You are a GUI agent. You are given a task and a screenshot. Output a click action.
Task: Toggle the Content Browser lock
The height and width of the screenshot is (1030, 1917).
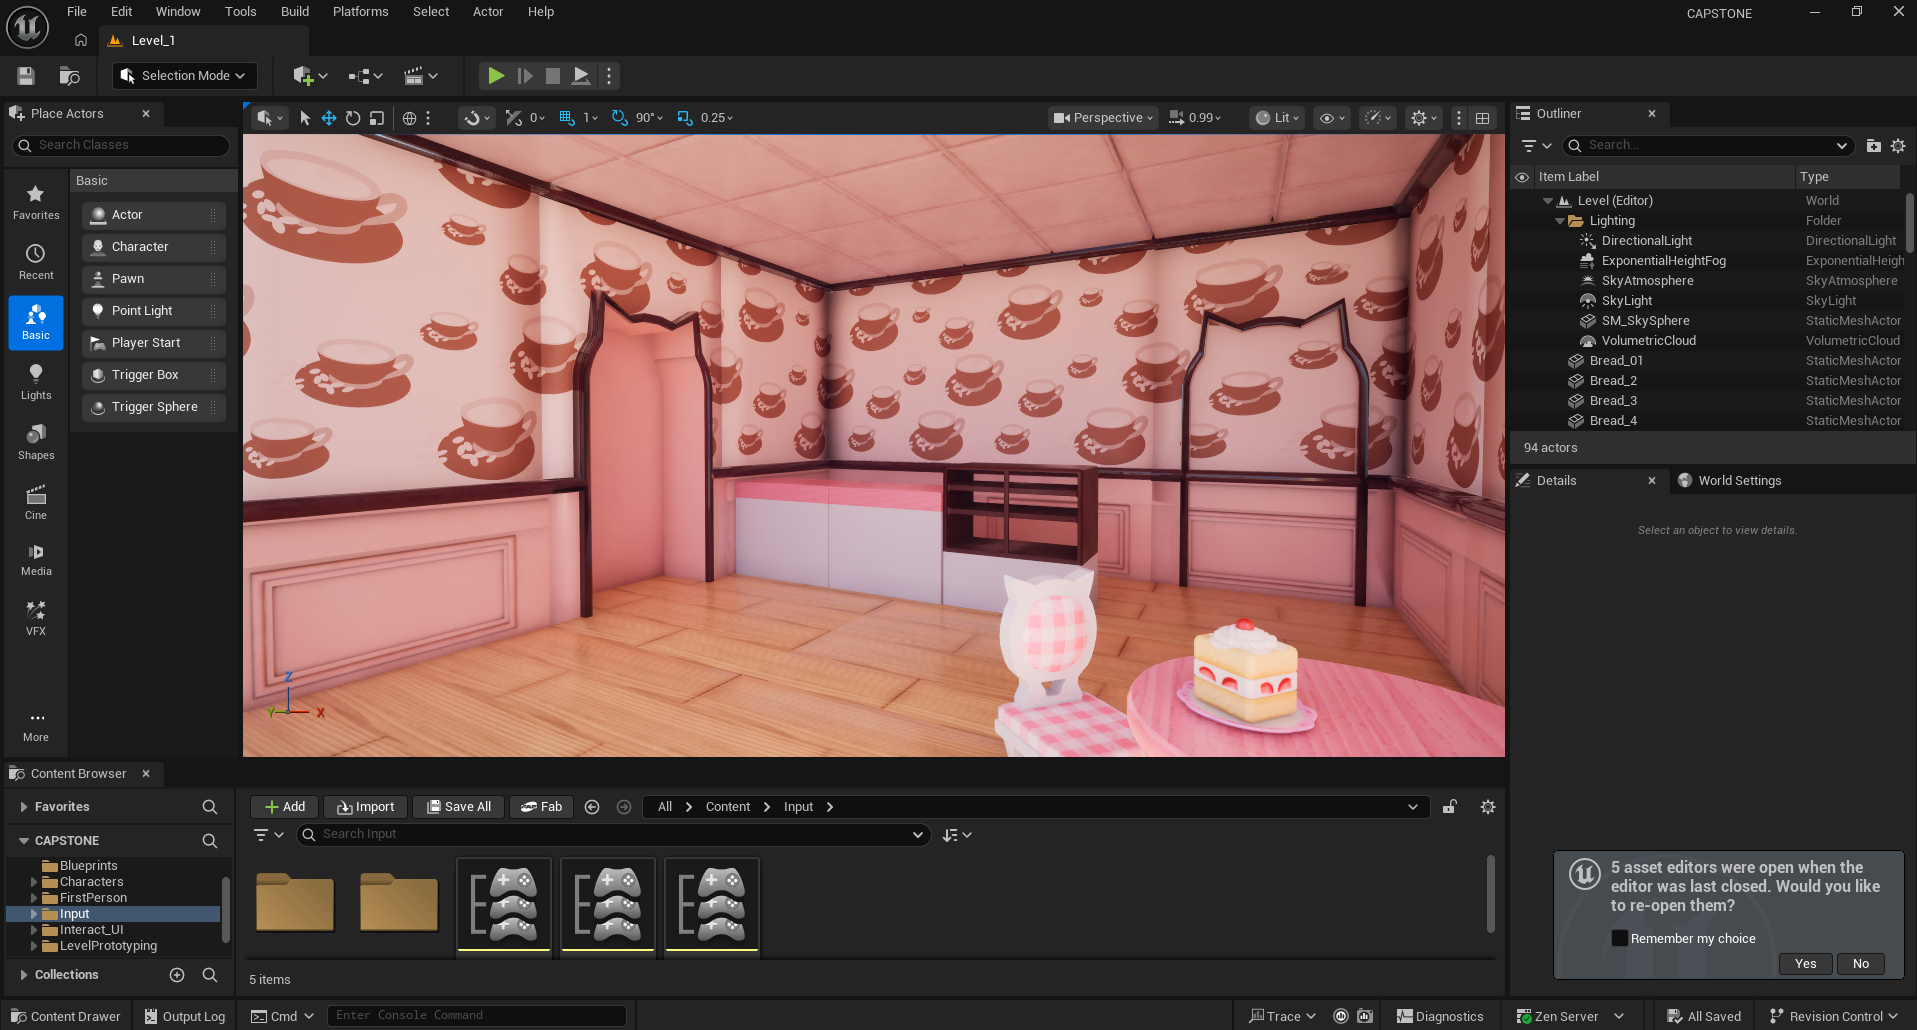1450,807
